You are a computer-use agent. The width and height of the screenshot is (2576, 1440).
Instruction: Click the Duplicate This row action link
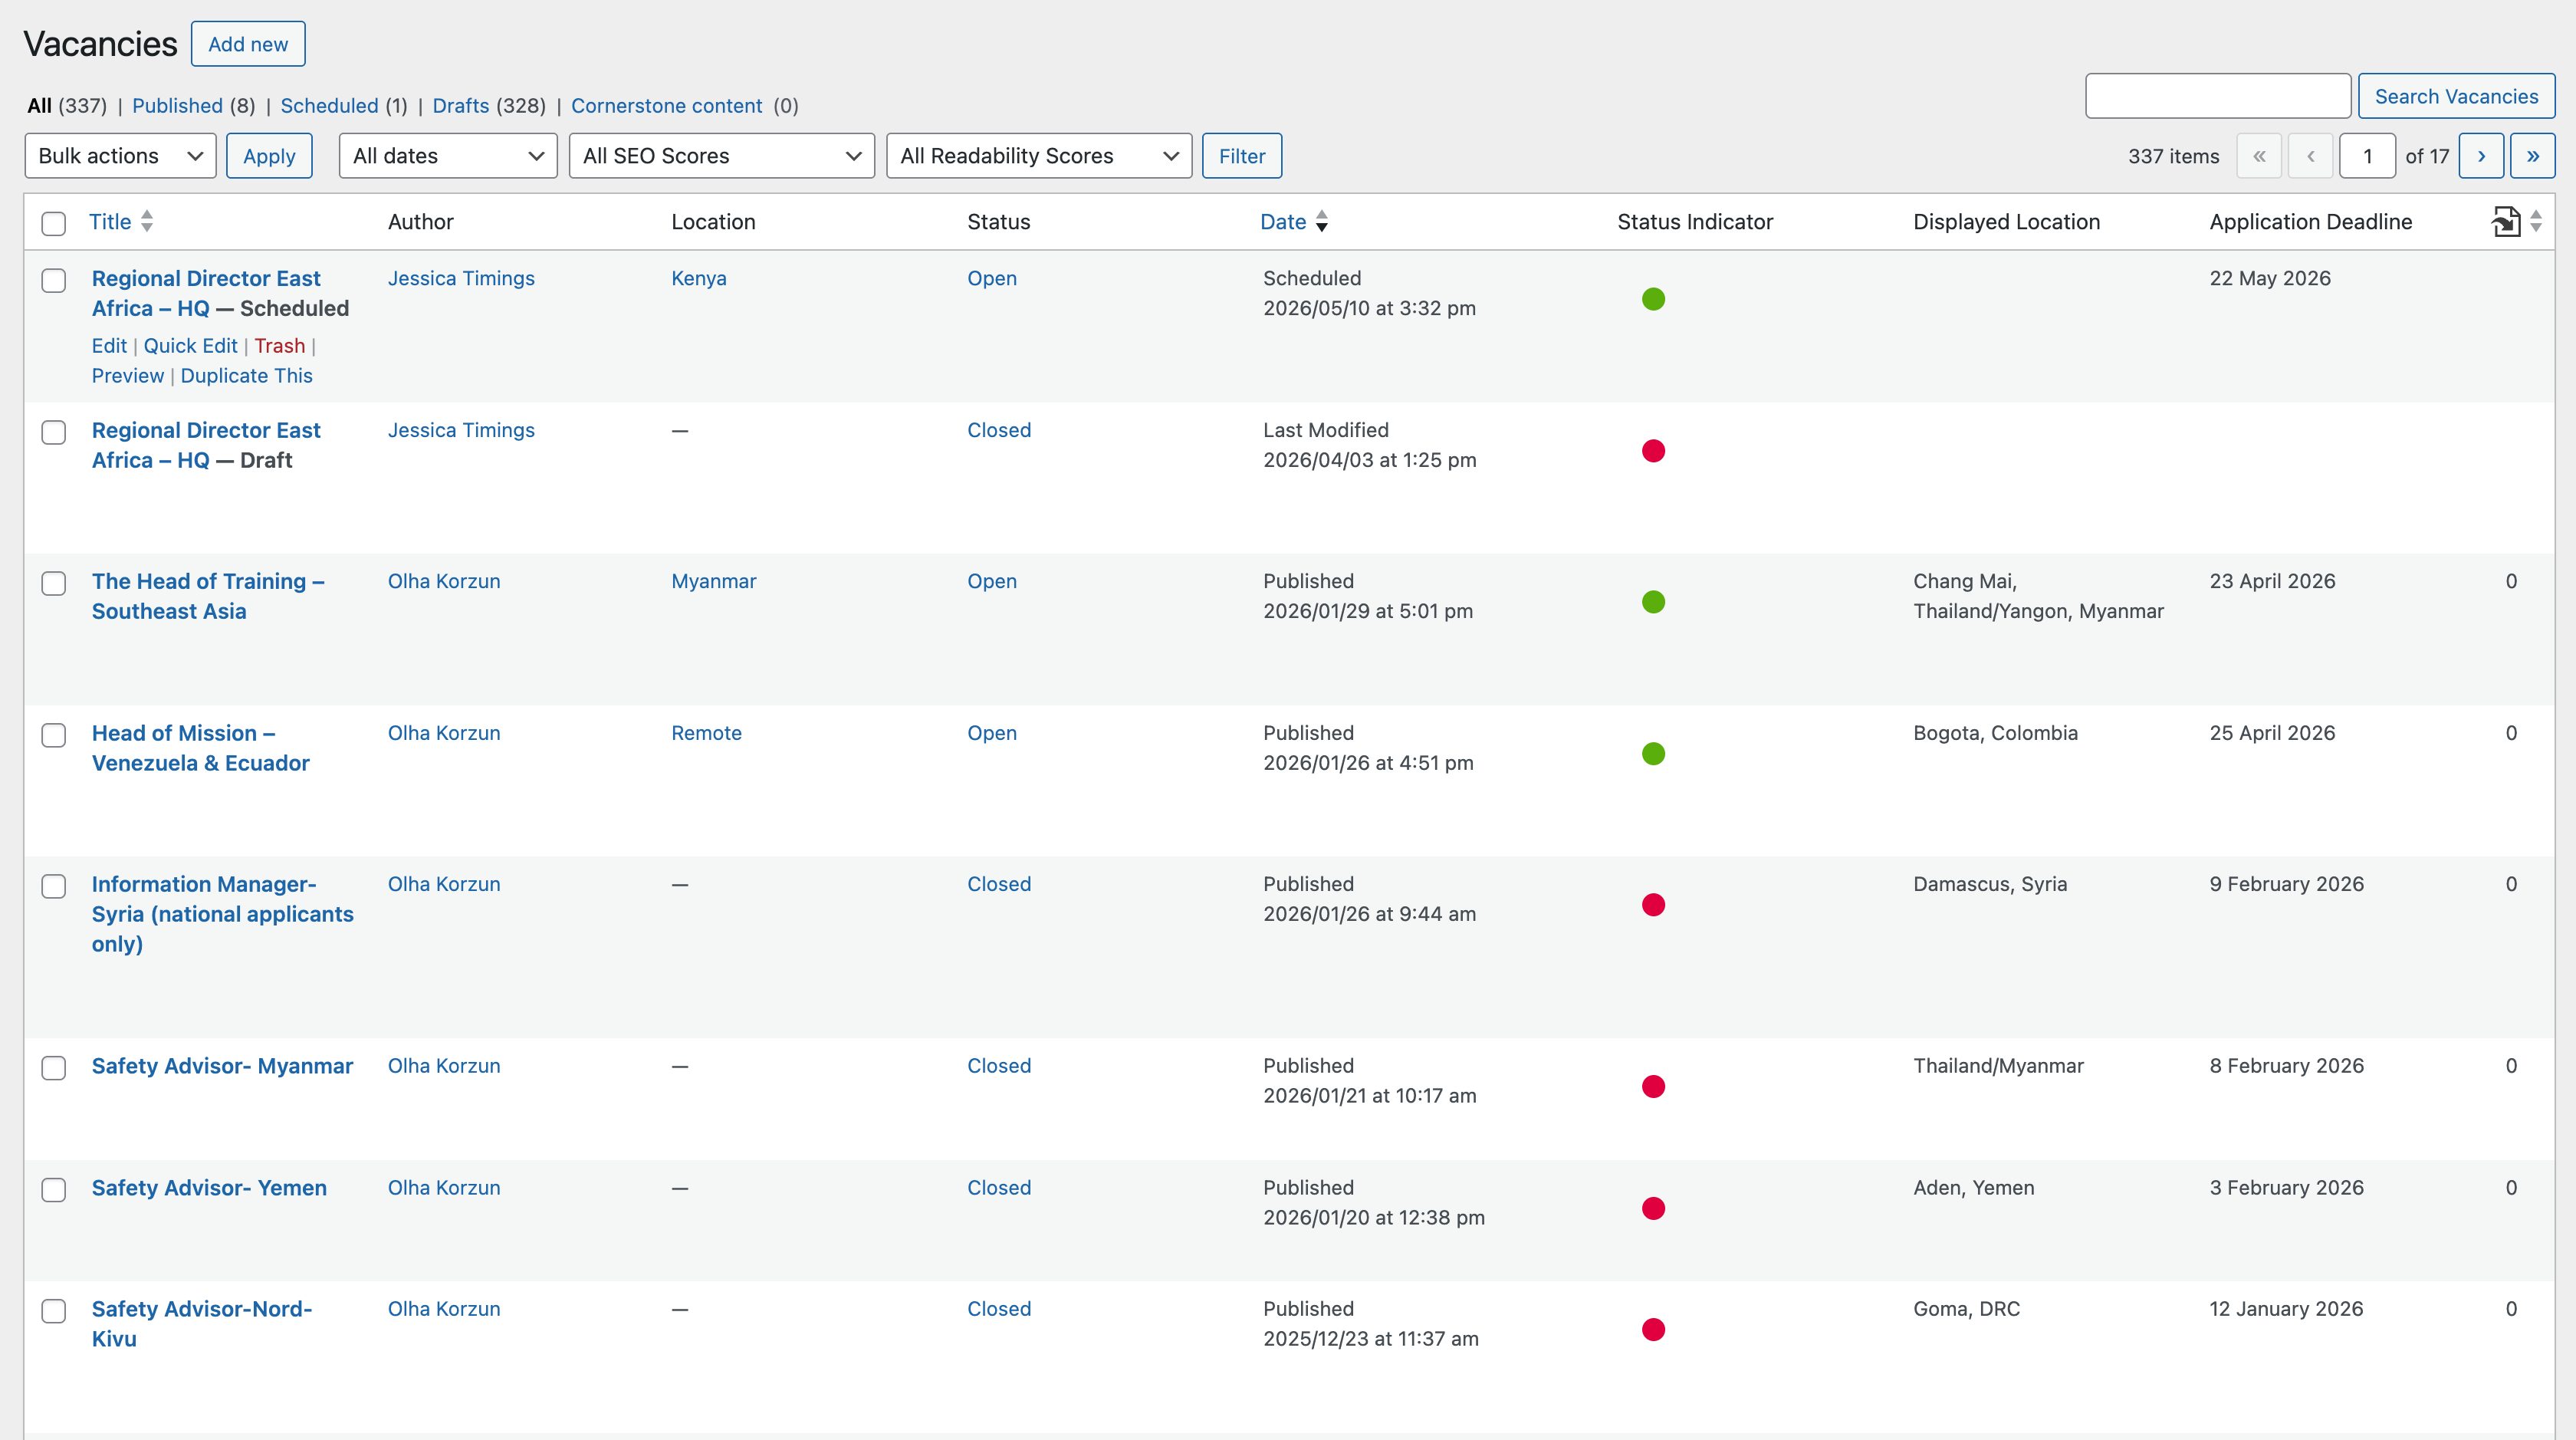[x=246, y=376]
